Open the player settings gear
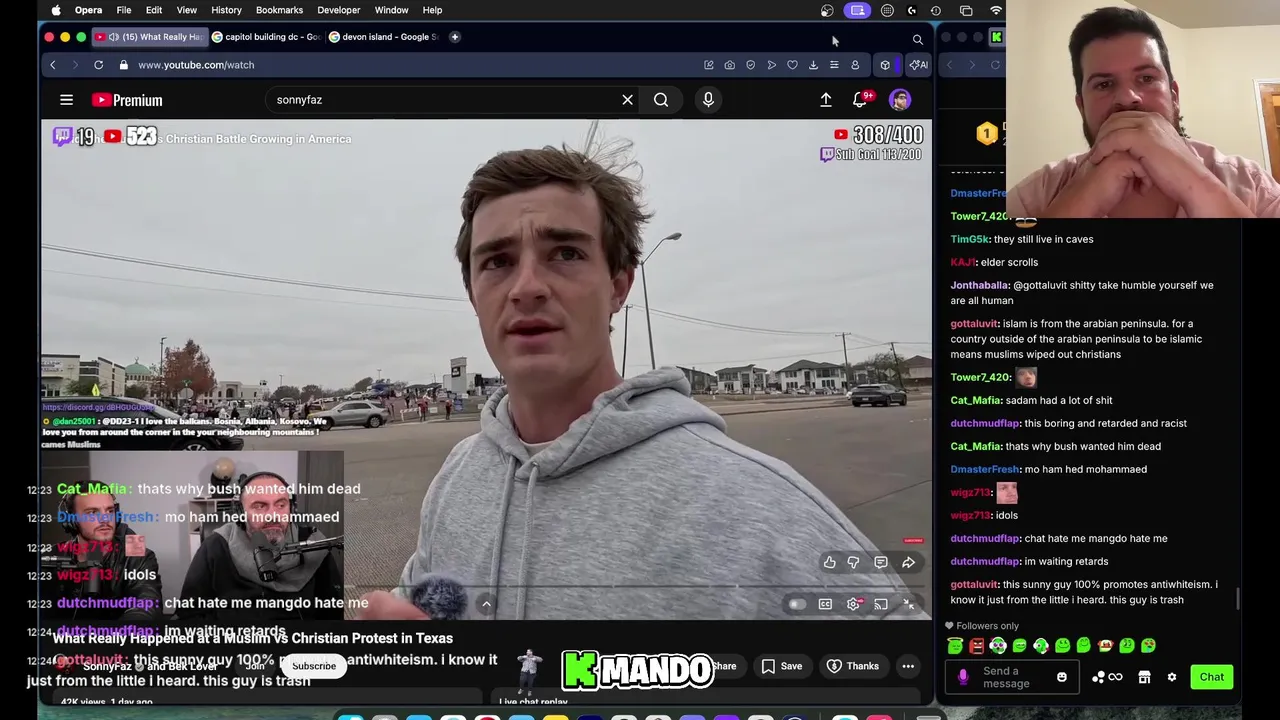1280x720 pixels. [853, 604]
